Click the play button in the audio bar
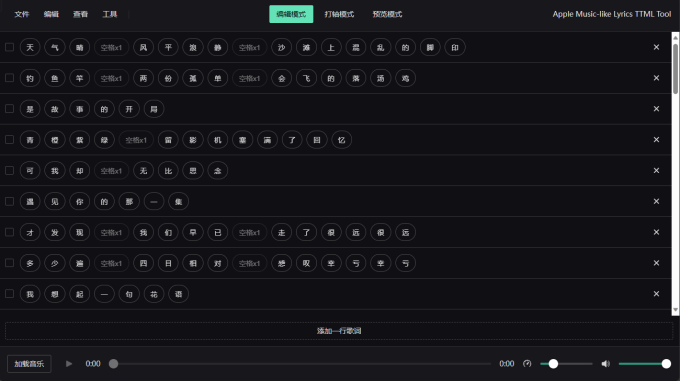 click(x=69, y=364)
